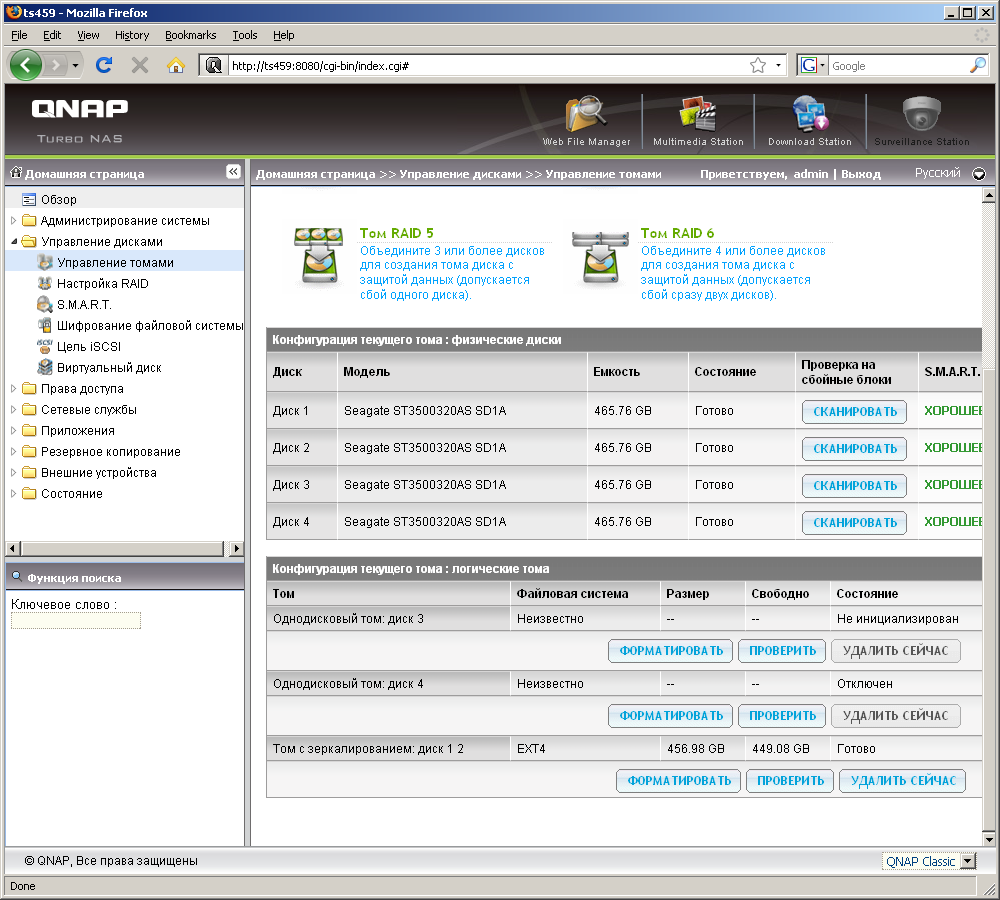Image resolution: width=1000 pixels, height=900 pixels.
Task: Click the Firefox forward button
Action: [x=56, y=65]
